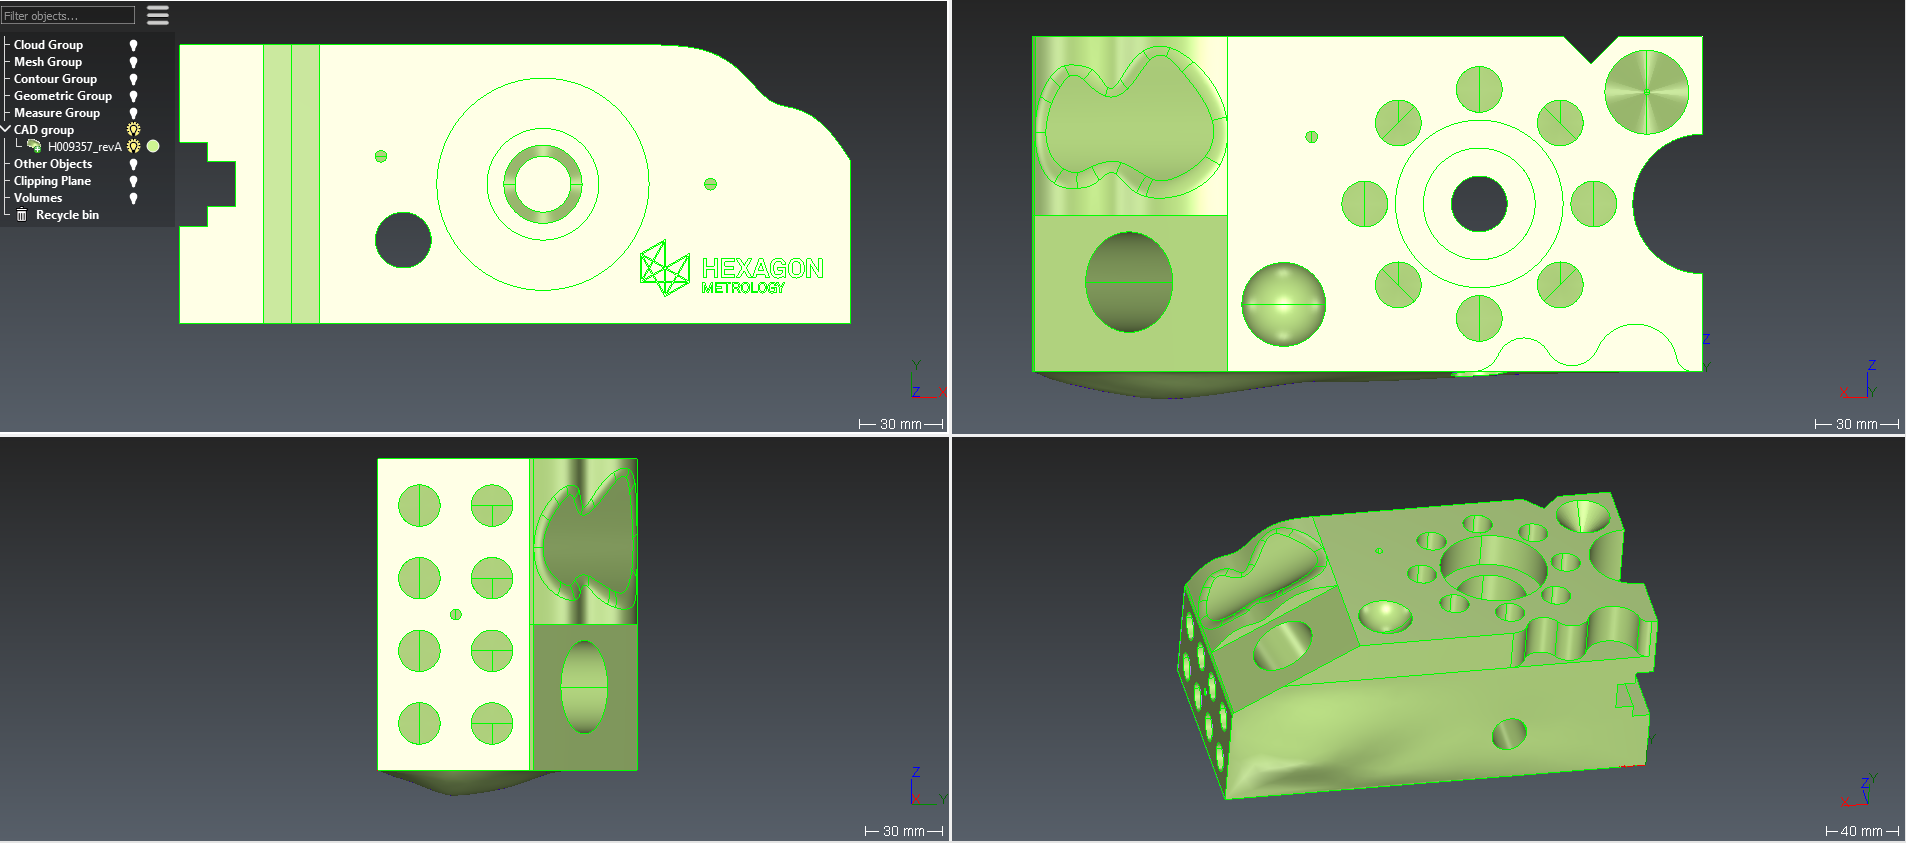Toggle visibility bulb for Clipping Plane
This screenshot has width=1906, height=843.
[133, 181]
